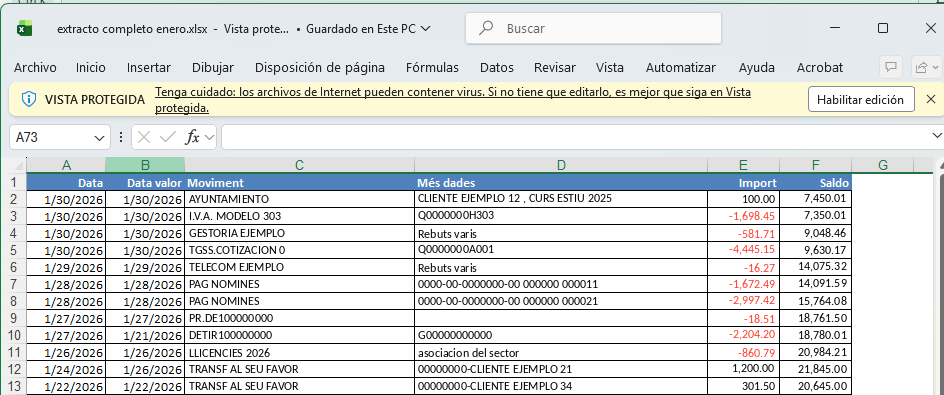Select column F header
This screenshot has height=395, width=944.
click(816, 165)
